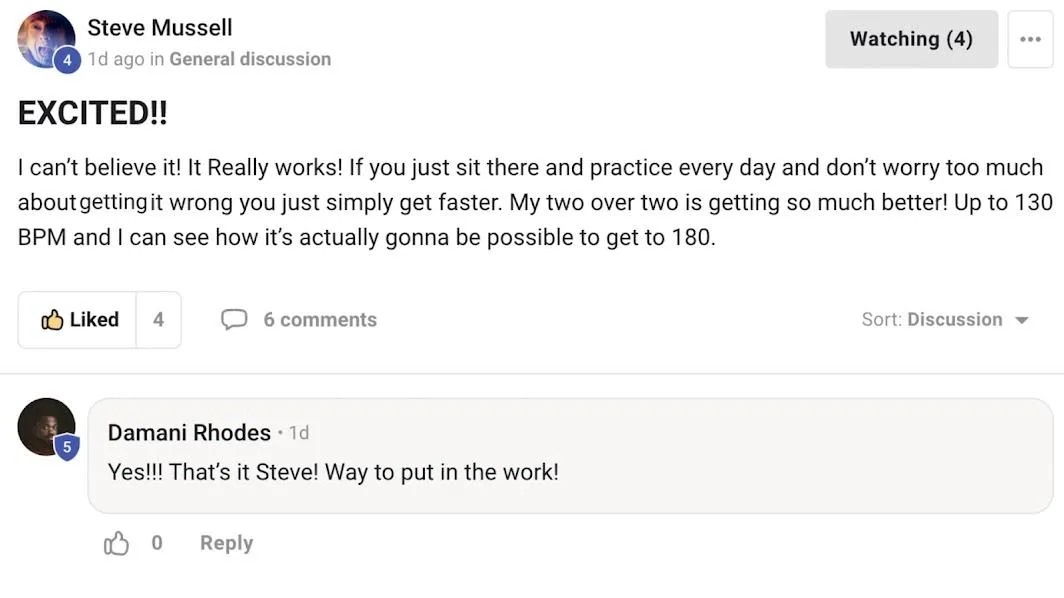Like Damani Rhodes' comment with thumbs-up
1064x598 pixels.
(x=116, y=543)
